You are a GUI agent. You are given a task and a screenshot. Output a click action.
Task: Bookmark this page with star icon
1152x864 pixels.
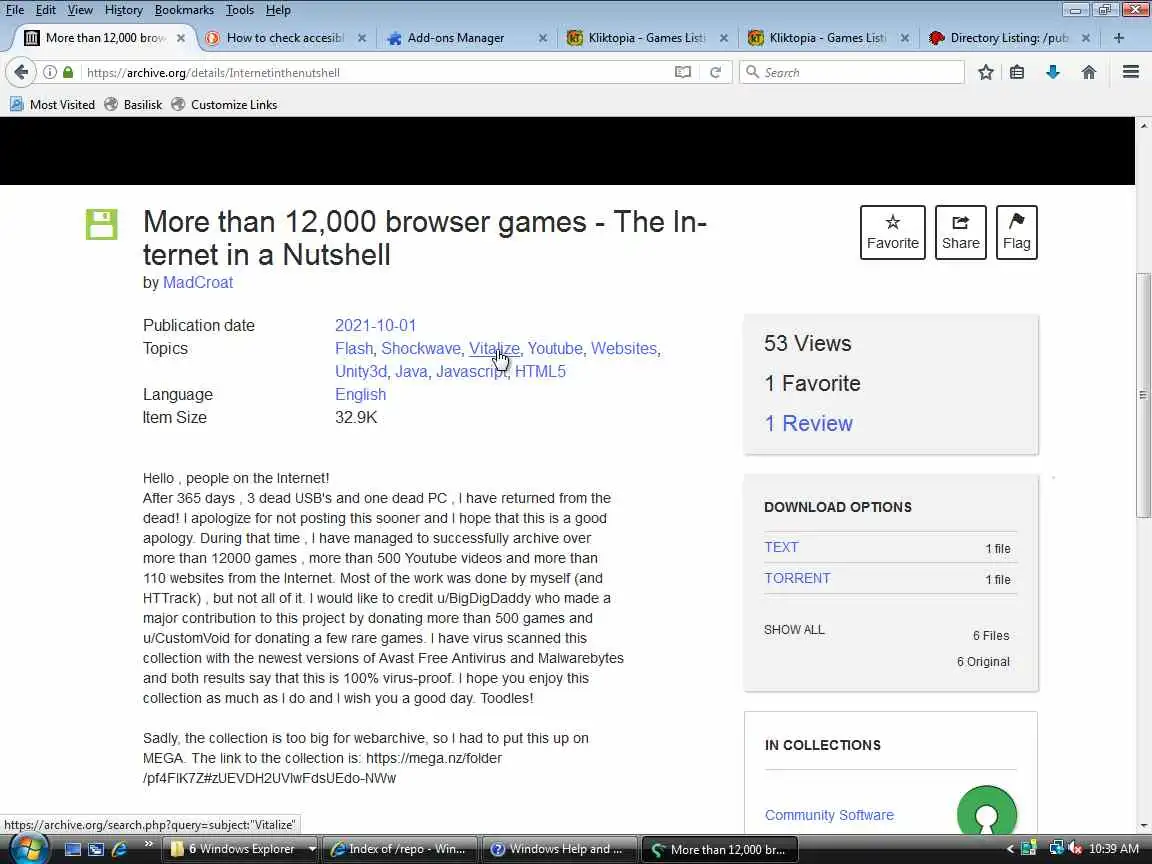[986, 72]
